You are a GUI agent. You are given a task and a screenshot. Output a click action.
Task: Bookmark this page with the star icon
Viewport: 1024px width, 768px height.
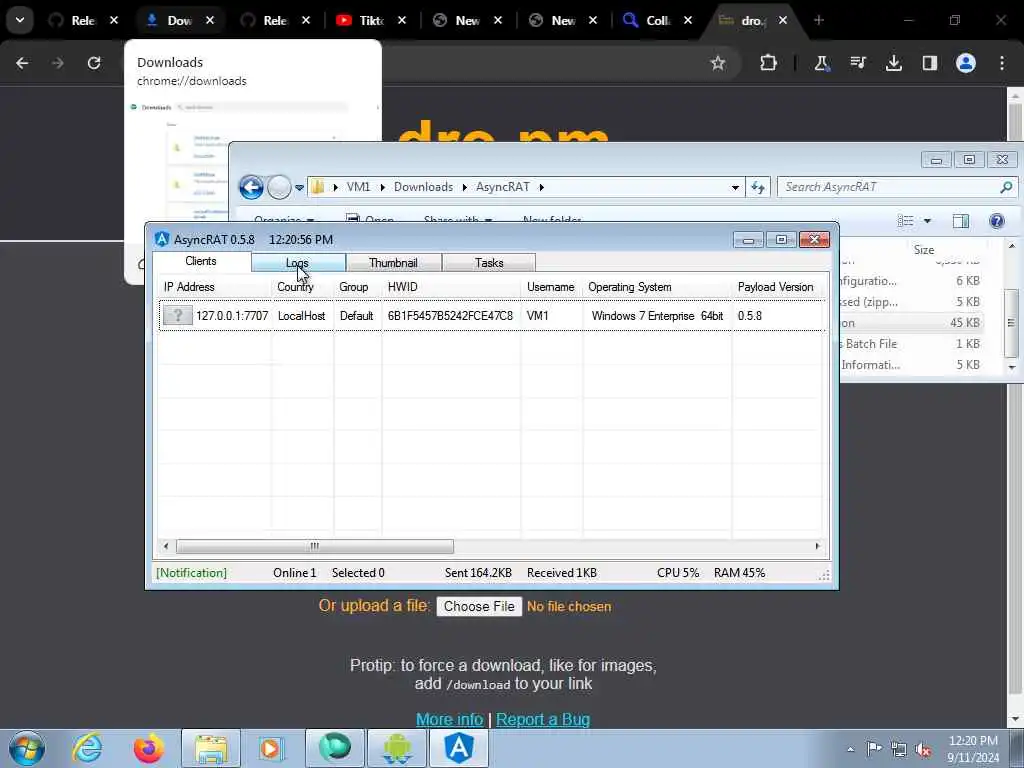coord(718,63)
